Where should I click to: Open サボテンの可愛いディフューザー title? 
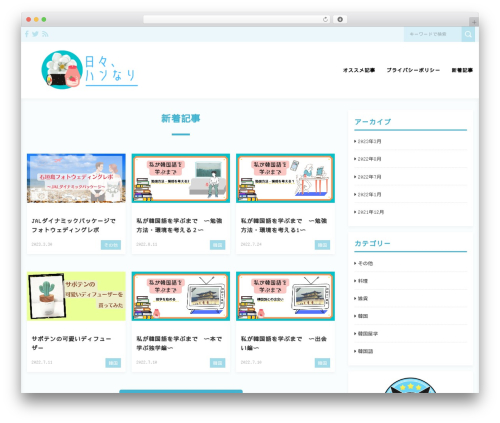pyautogui.click(x=71, y=343)
